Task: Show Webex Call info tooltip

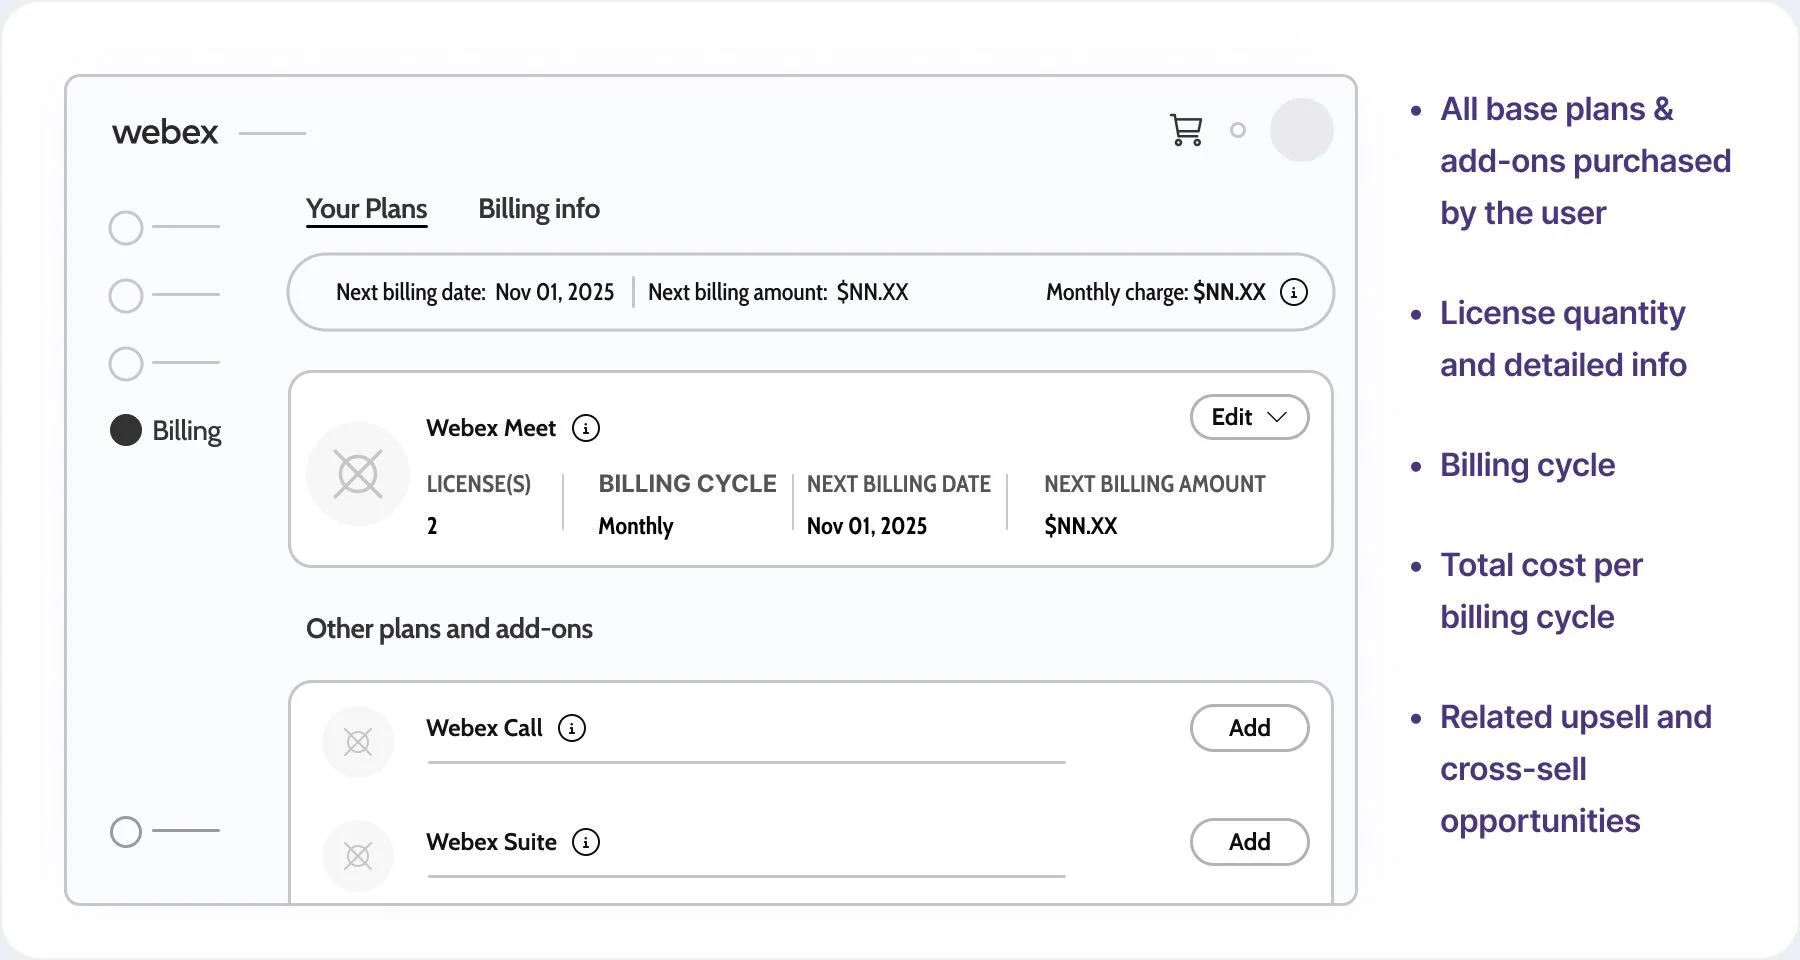Action: [572, 728]
